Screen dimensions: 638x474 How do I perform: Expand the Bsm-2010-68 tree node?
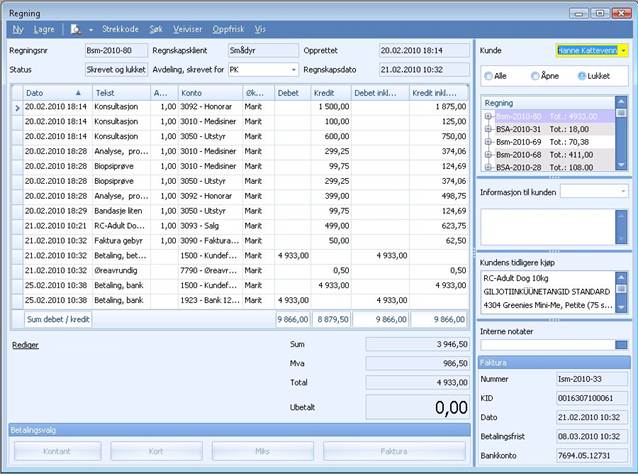pos(488,155)
